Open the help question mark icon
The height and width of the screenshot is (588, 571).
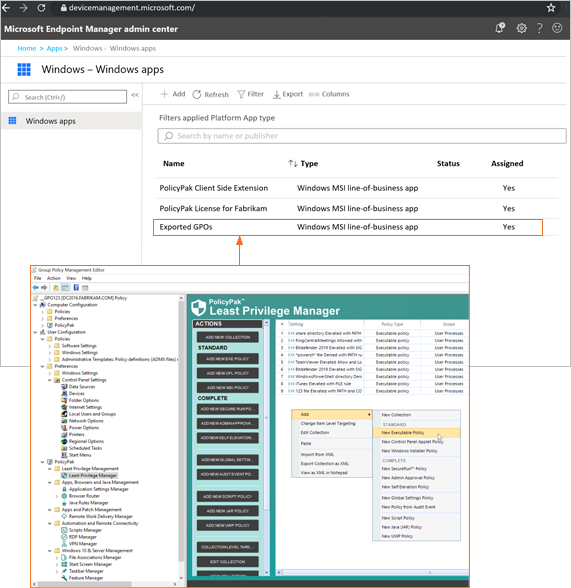tap(540, 28)
